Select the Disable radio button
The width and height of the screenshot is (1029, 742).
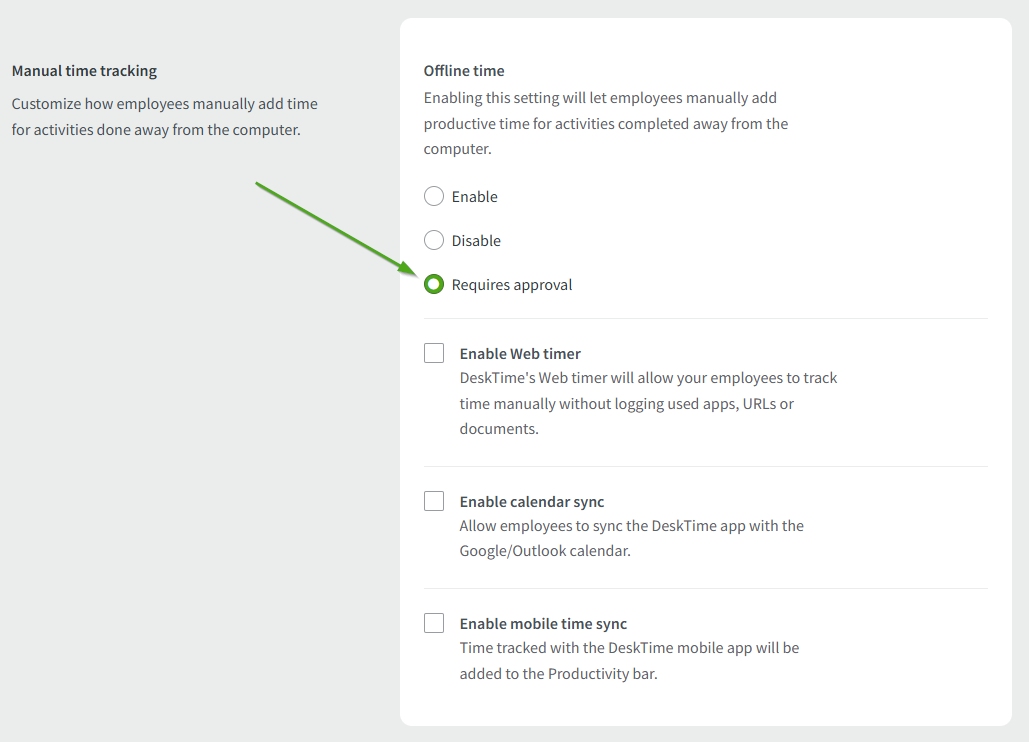click(x=434, y=240)
